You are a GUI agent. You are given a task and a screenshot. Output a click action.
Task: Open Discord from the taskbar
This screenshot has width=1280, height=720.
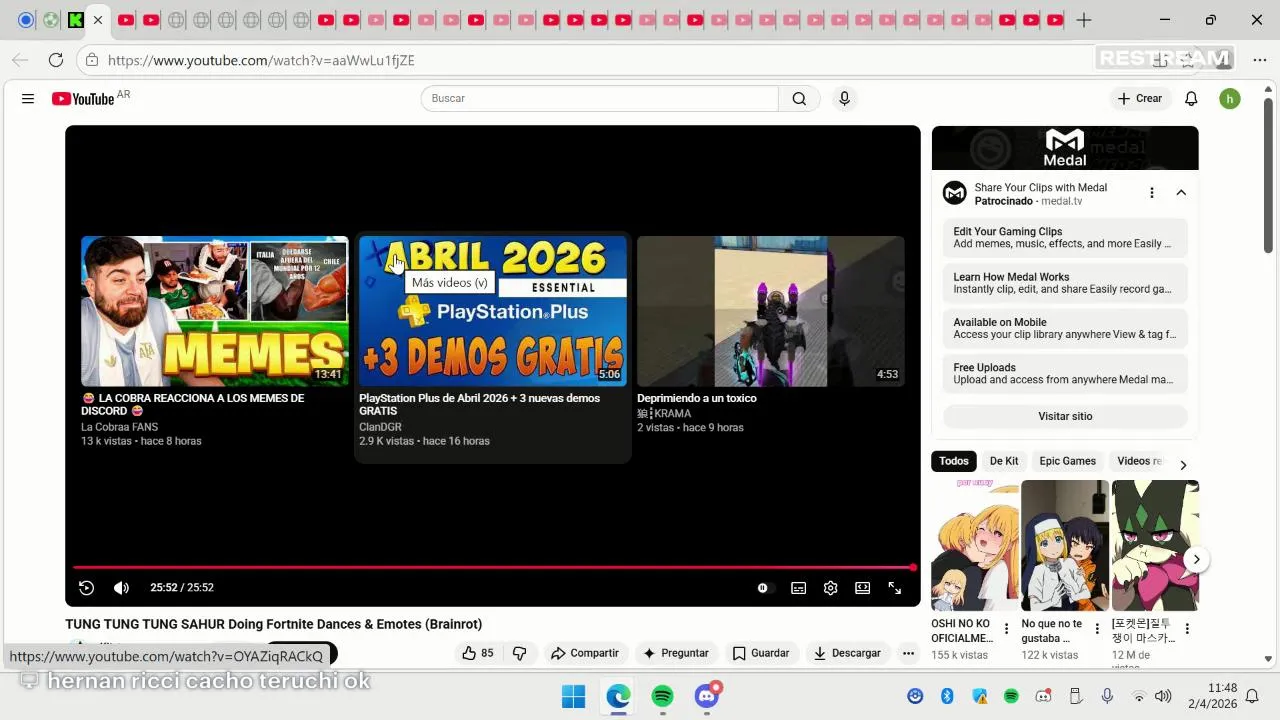pyautogui.click(x=707, y=696)
